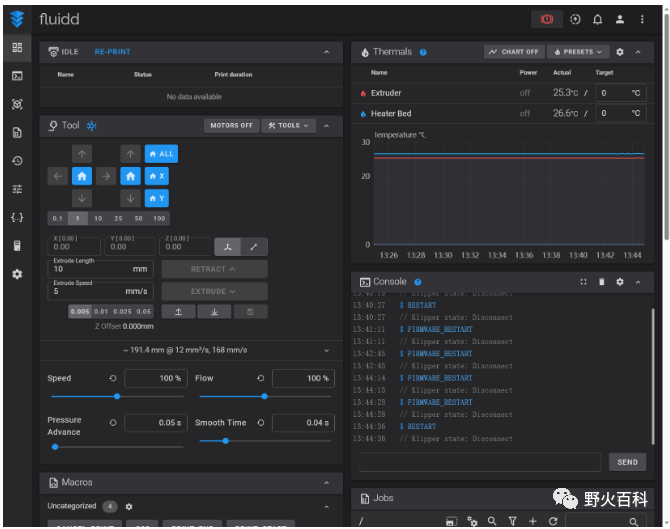Click the red emergency stop icon
The height and width of the screenshot is (529, 670).
(547, 19)
